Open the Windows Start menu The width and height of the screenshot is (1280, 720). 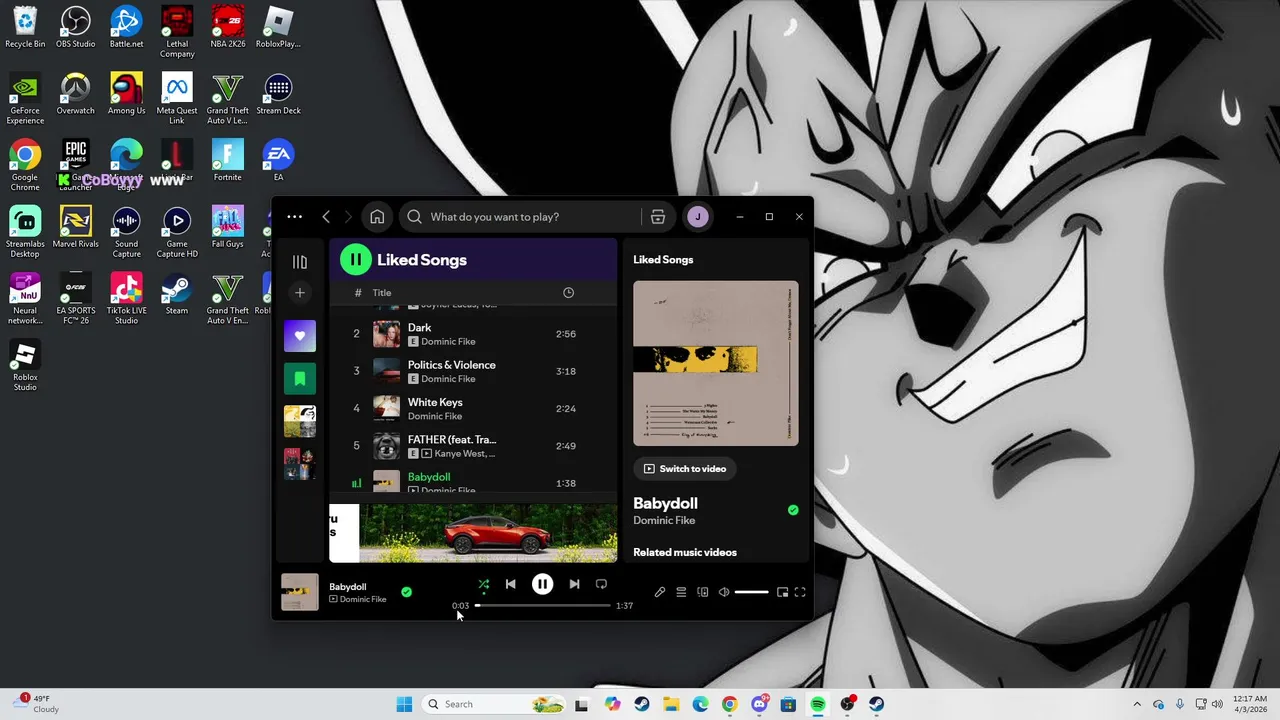click(404, 704)
